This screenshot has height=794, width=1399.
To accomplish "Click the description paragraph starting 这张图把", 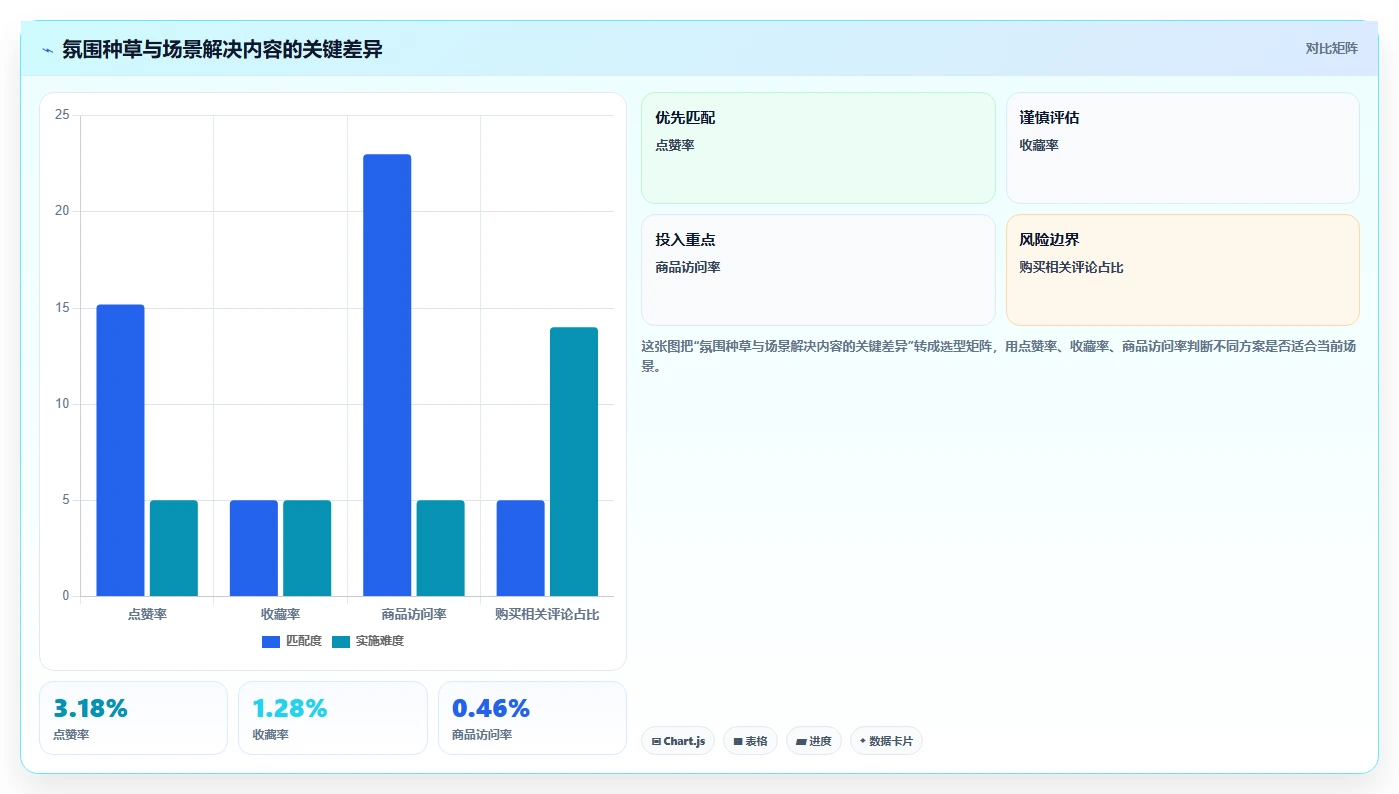I will click(998, 356).
